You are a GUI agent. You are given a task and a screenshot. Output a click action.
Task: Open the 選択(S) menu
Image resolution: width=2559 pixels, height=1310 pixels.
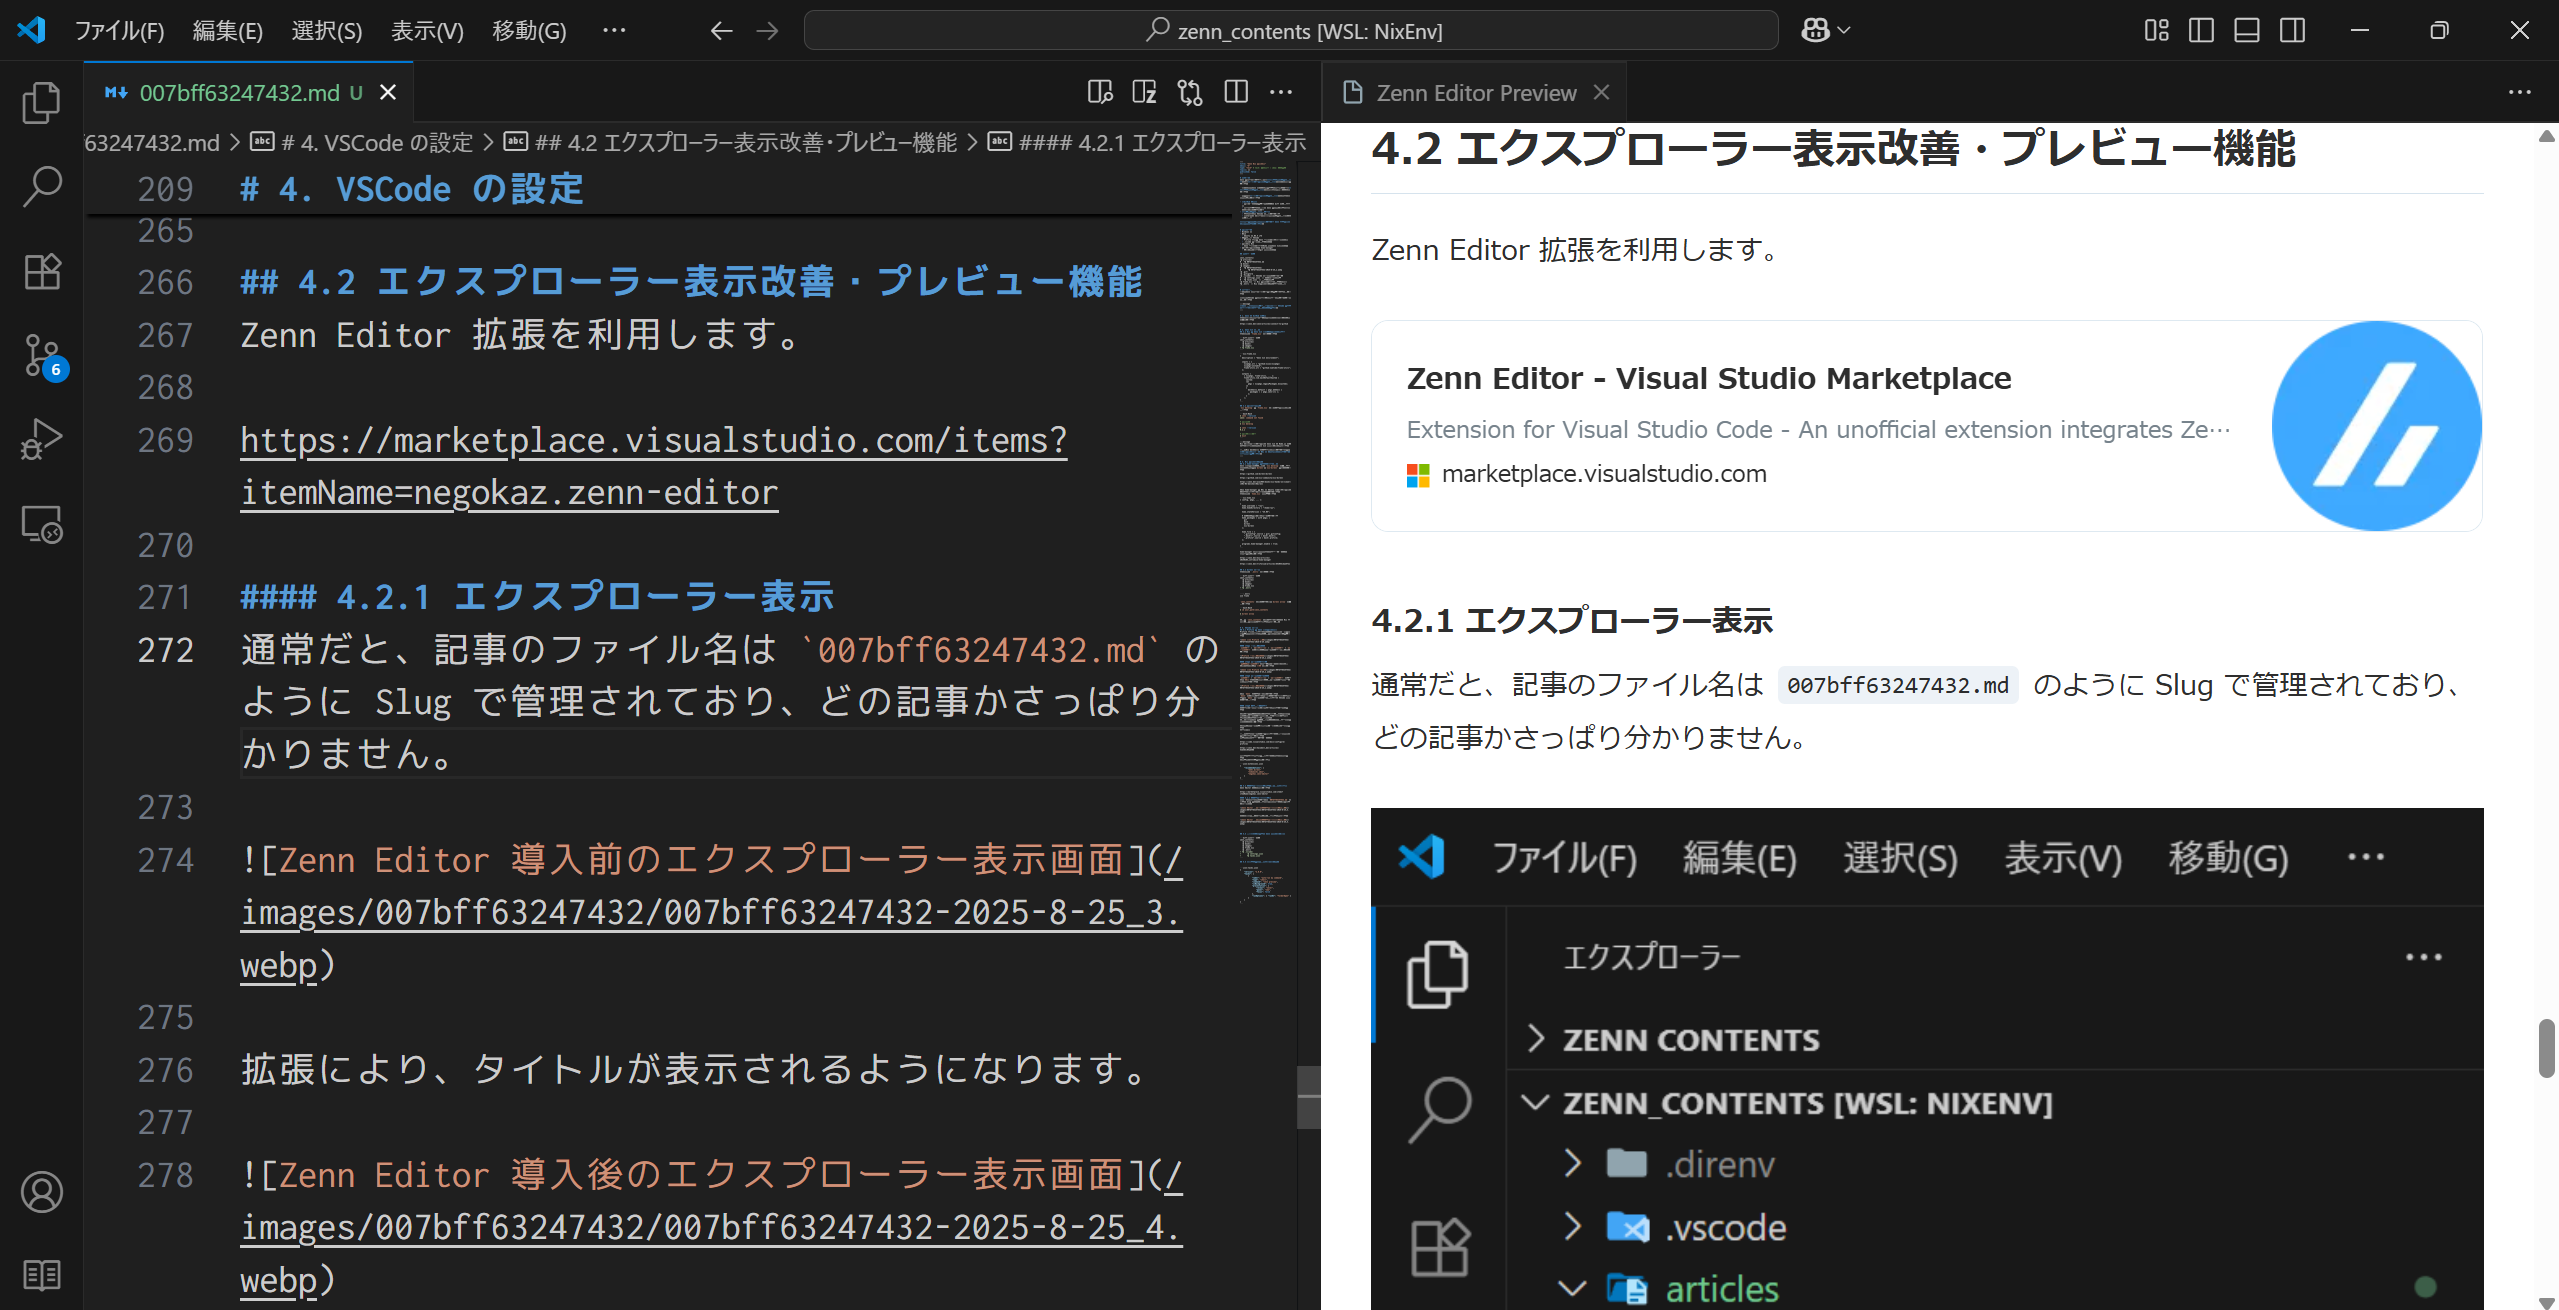(326, 31)
